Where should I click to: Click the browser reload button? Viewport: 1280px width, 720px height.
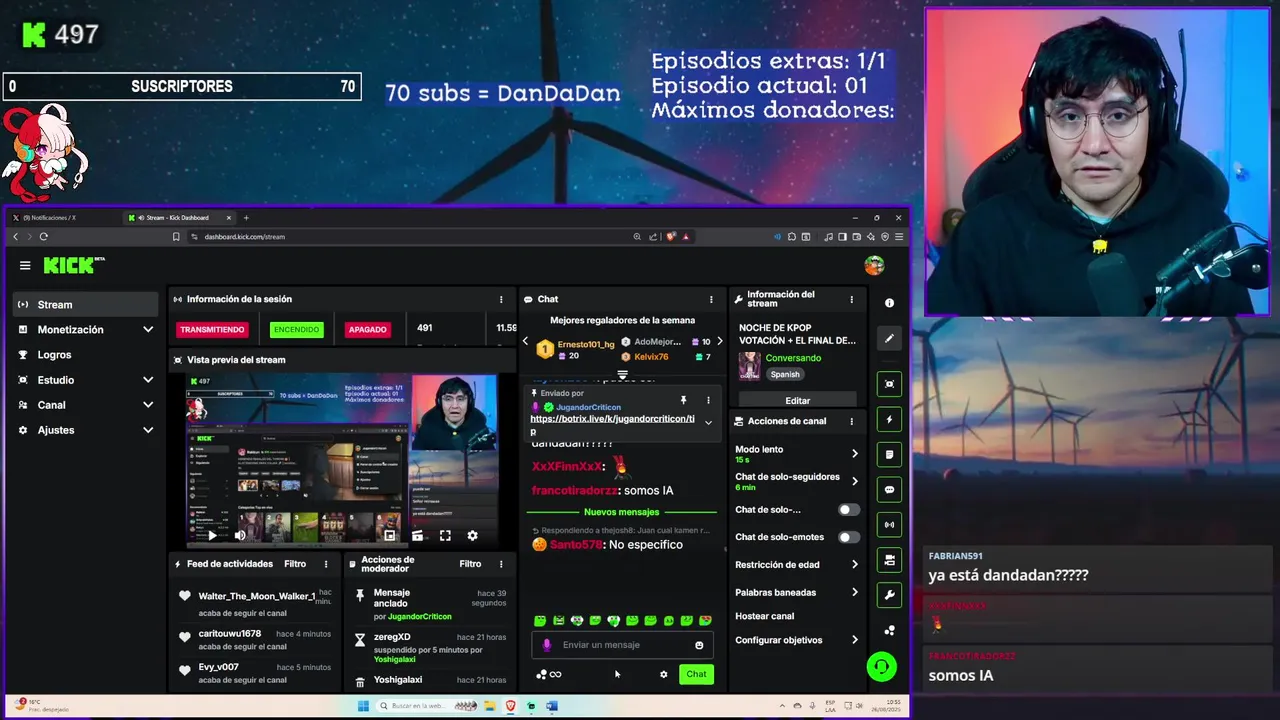pyautogui.click(x=43, y=237)
